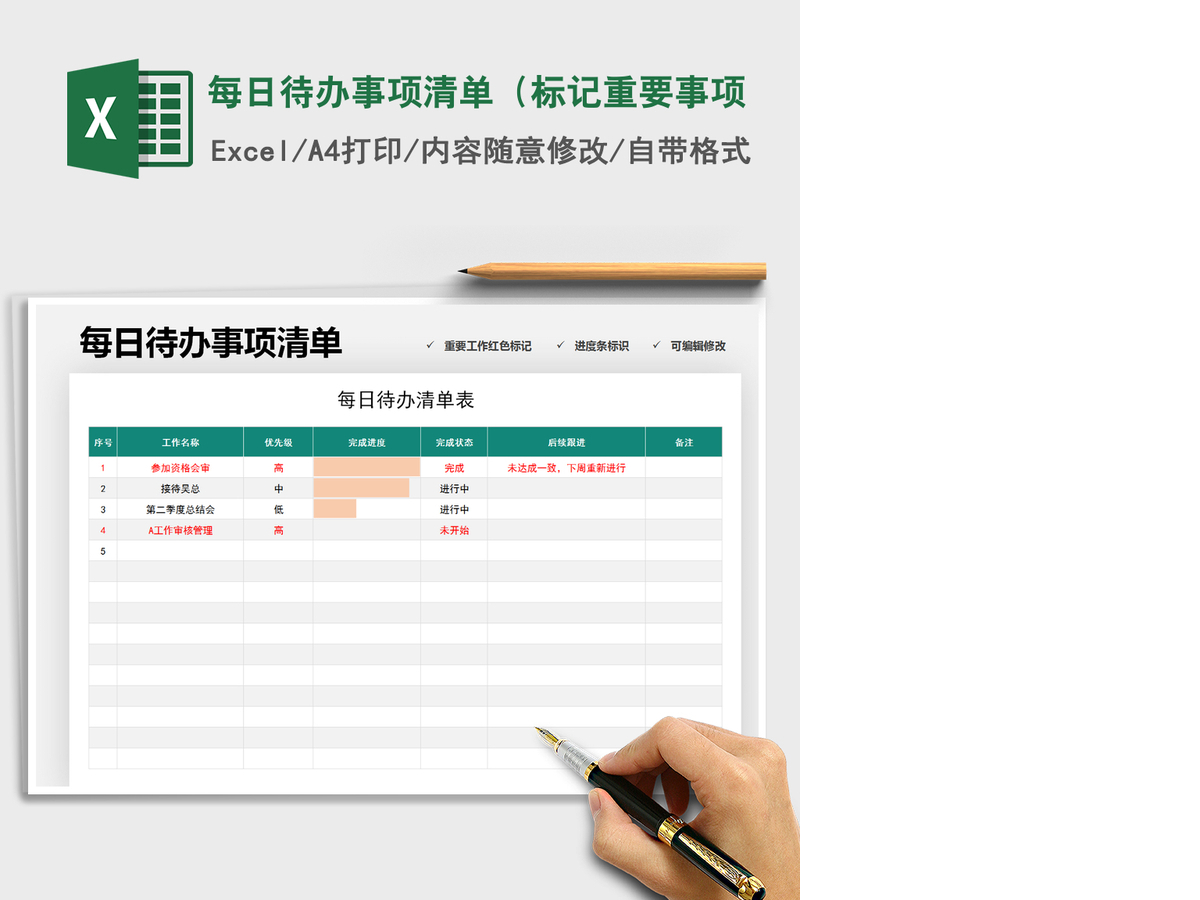Click the cell 参加资格会审
This screenshot has height=900, width=1200.
coord(180,468)
